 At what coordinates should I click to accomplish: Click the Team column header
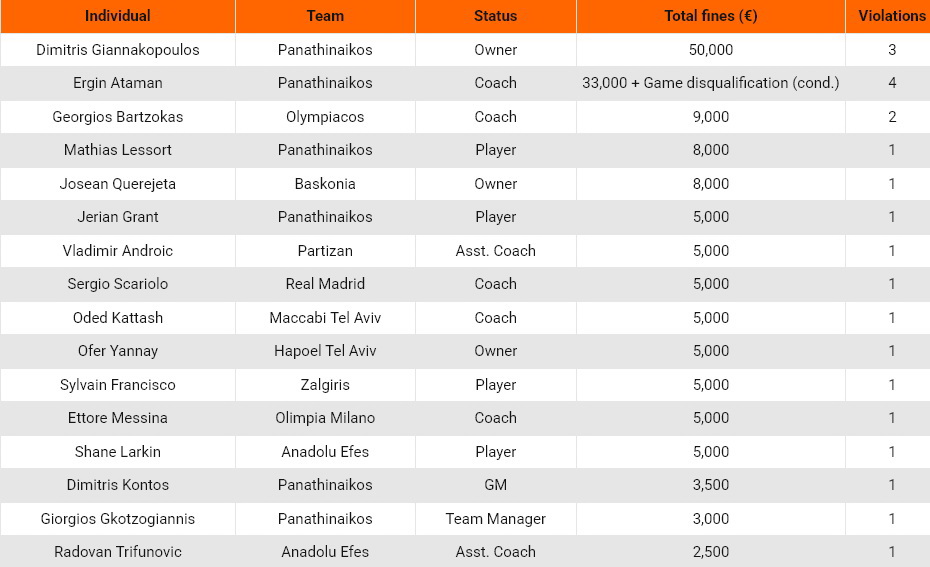pyautogui.click(x=325, y=16)
